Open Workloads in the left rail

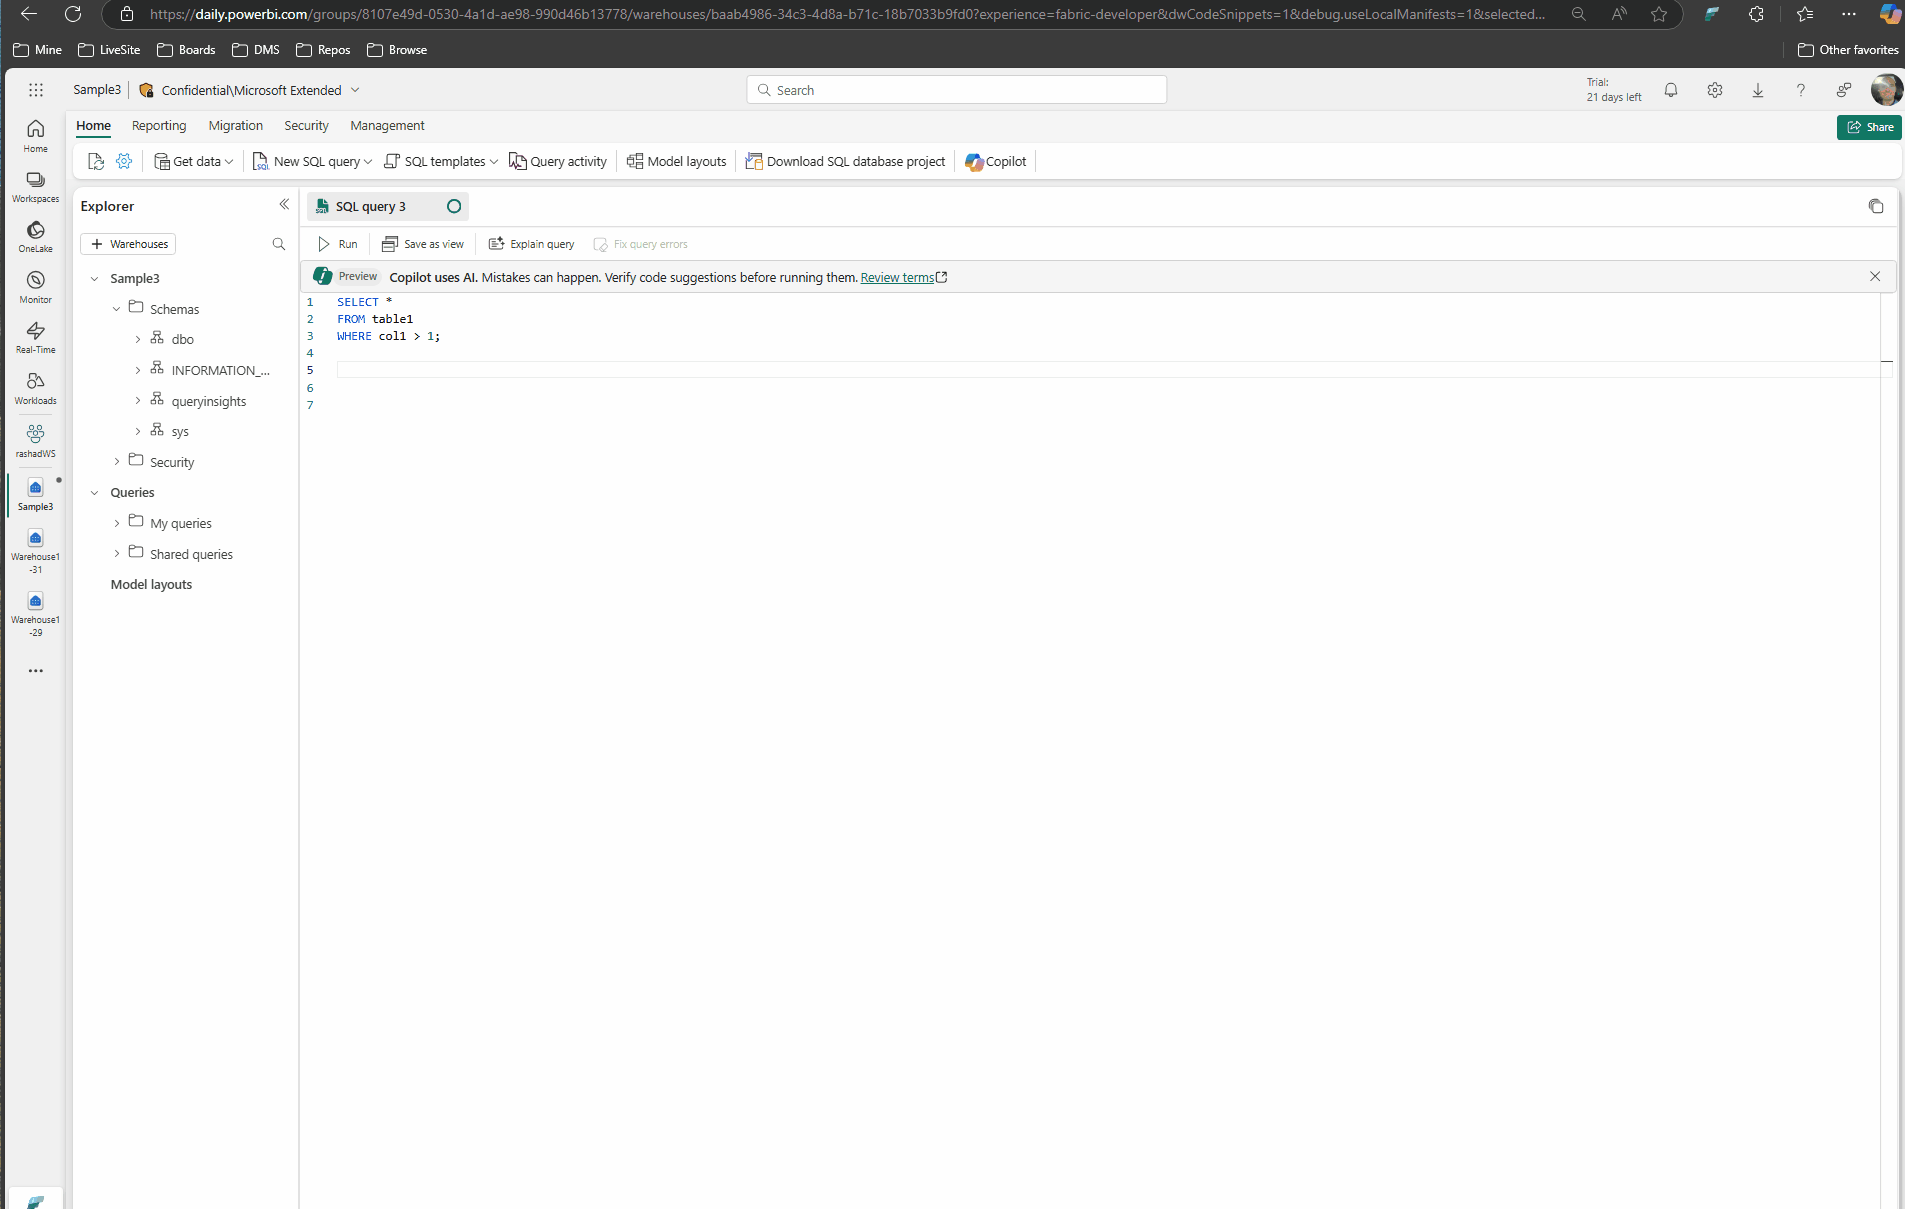[35, 388]
